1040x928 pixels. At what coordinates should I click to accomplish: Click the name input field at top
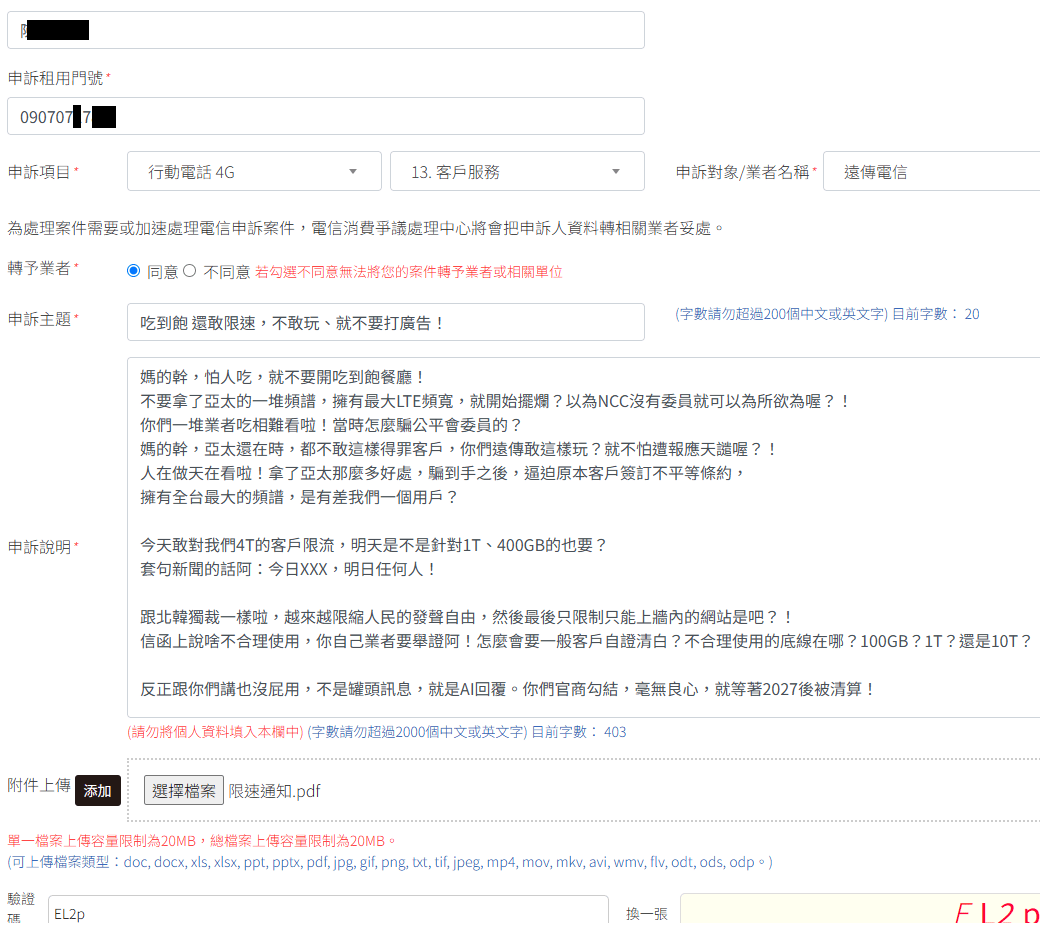pyautogui.click(x=326, y=30)
